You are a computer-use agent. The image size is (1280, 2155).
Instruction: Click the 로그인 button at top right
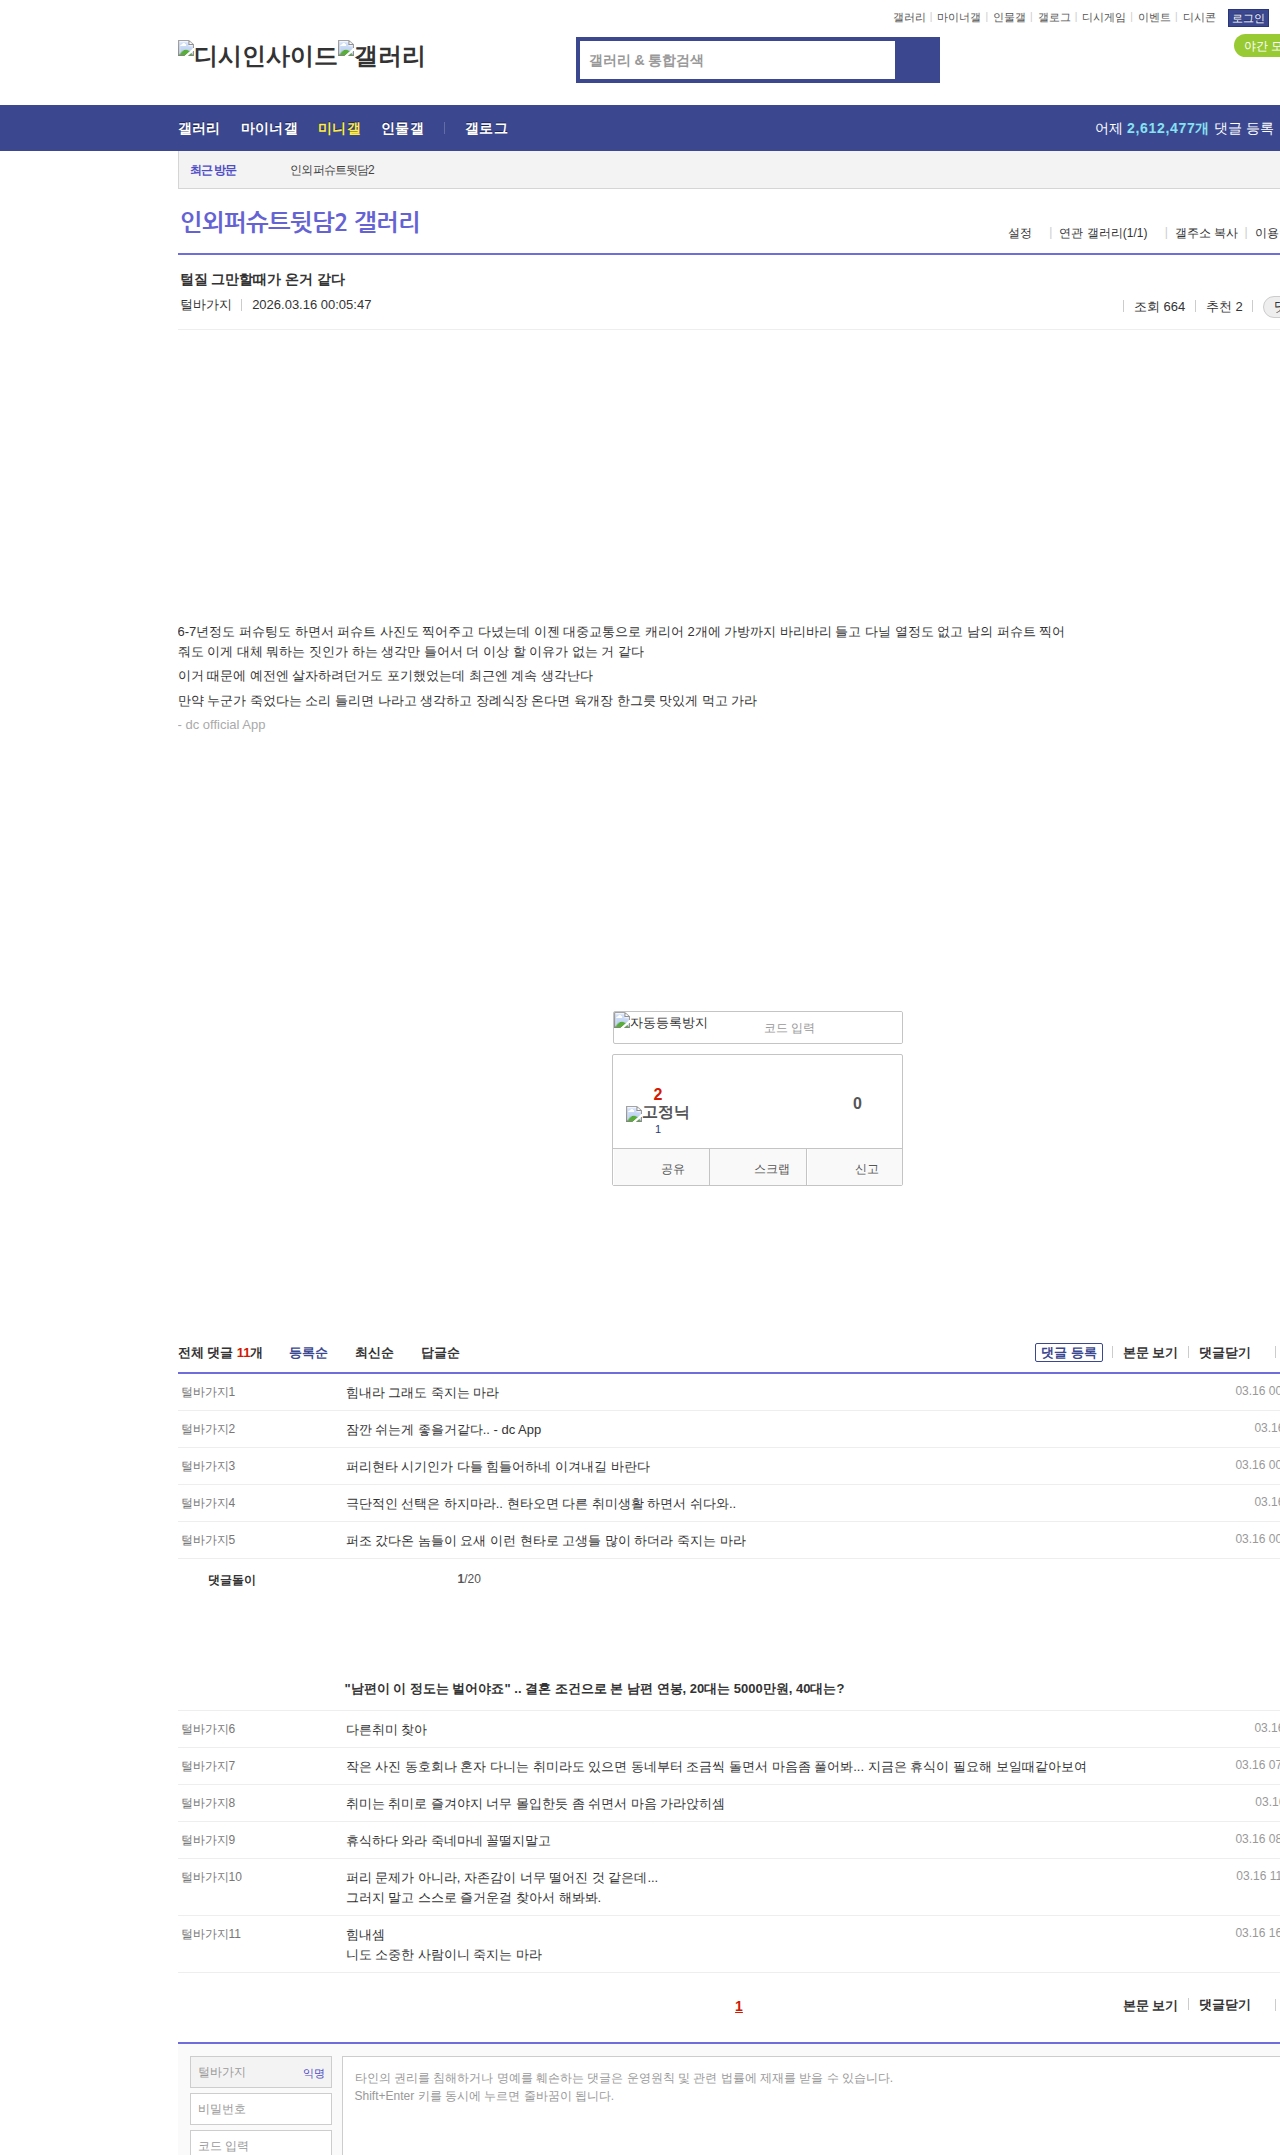click(x=1248, y=18)
